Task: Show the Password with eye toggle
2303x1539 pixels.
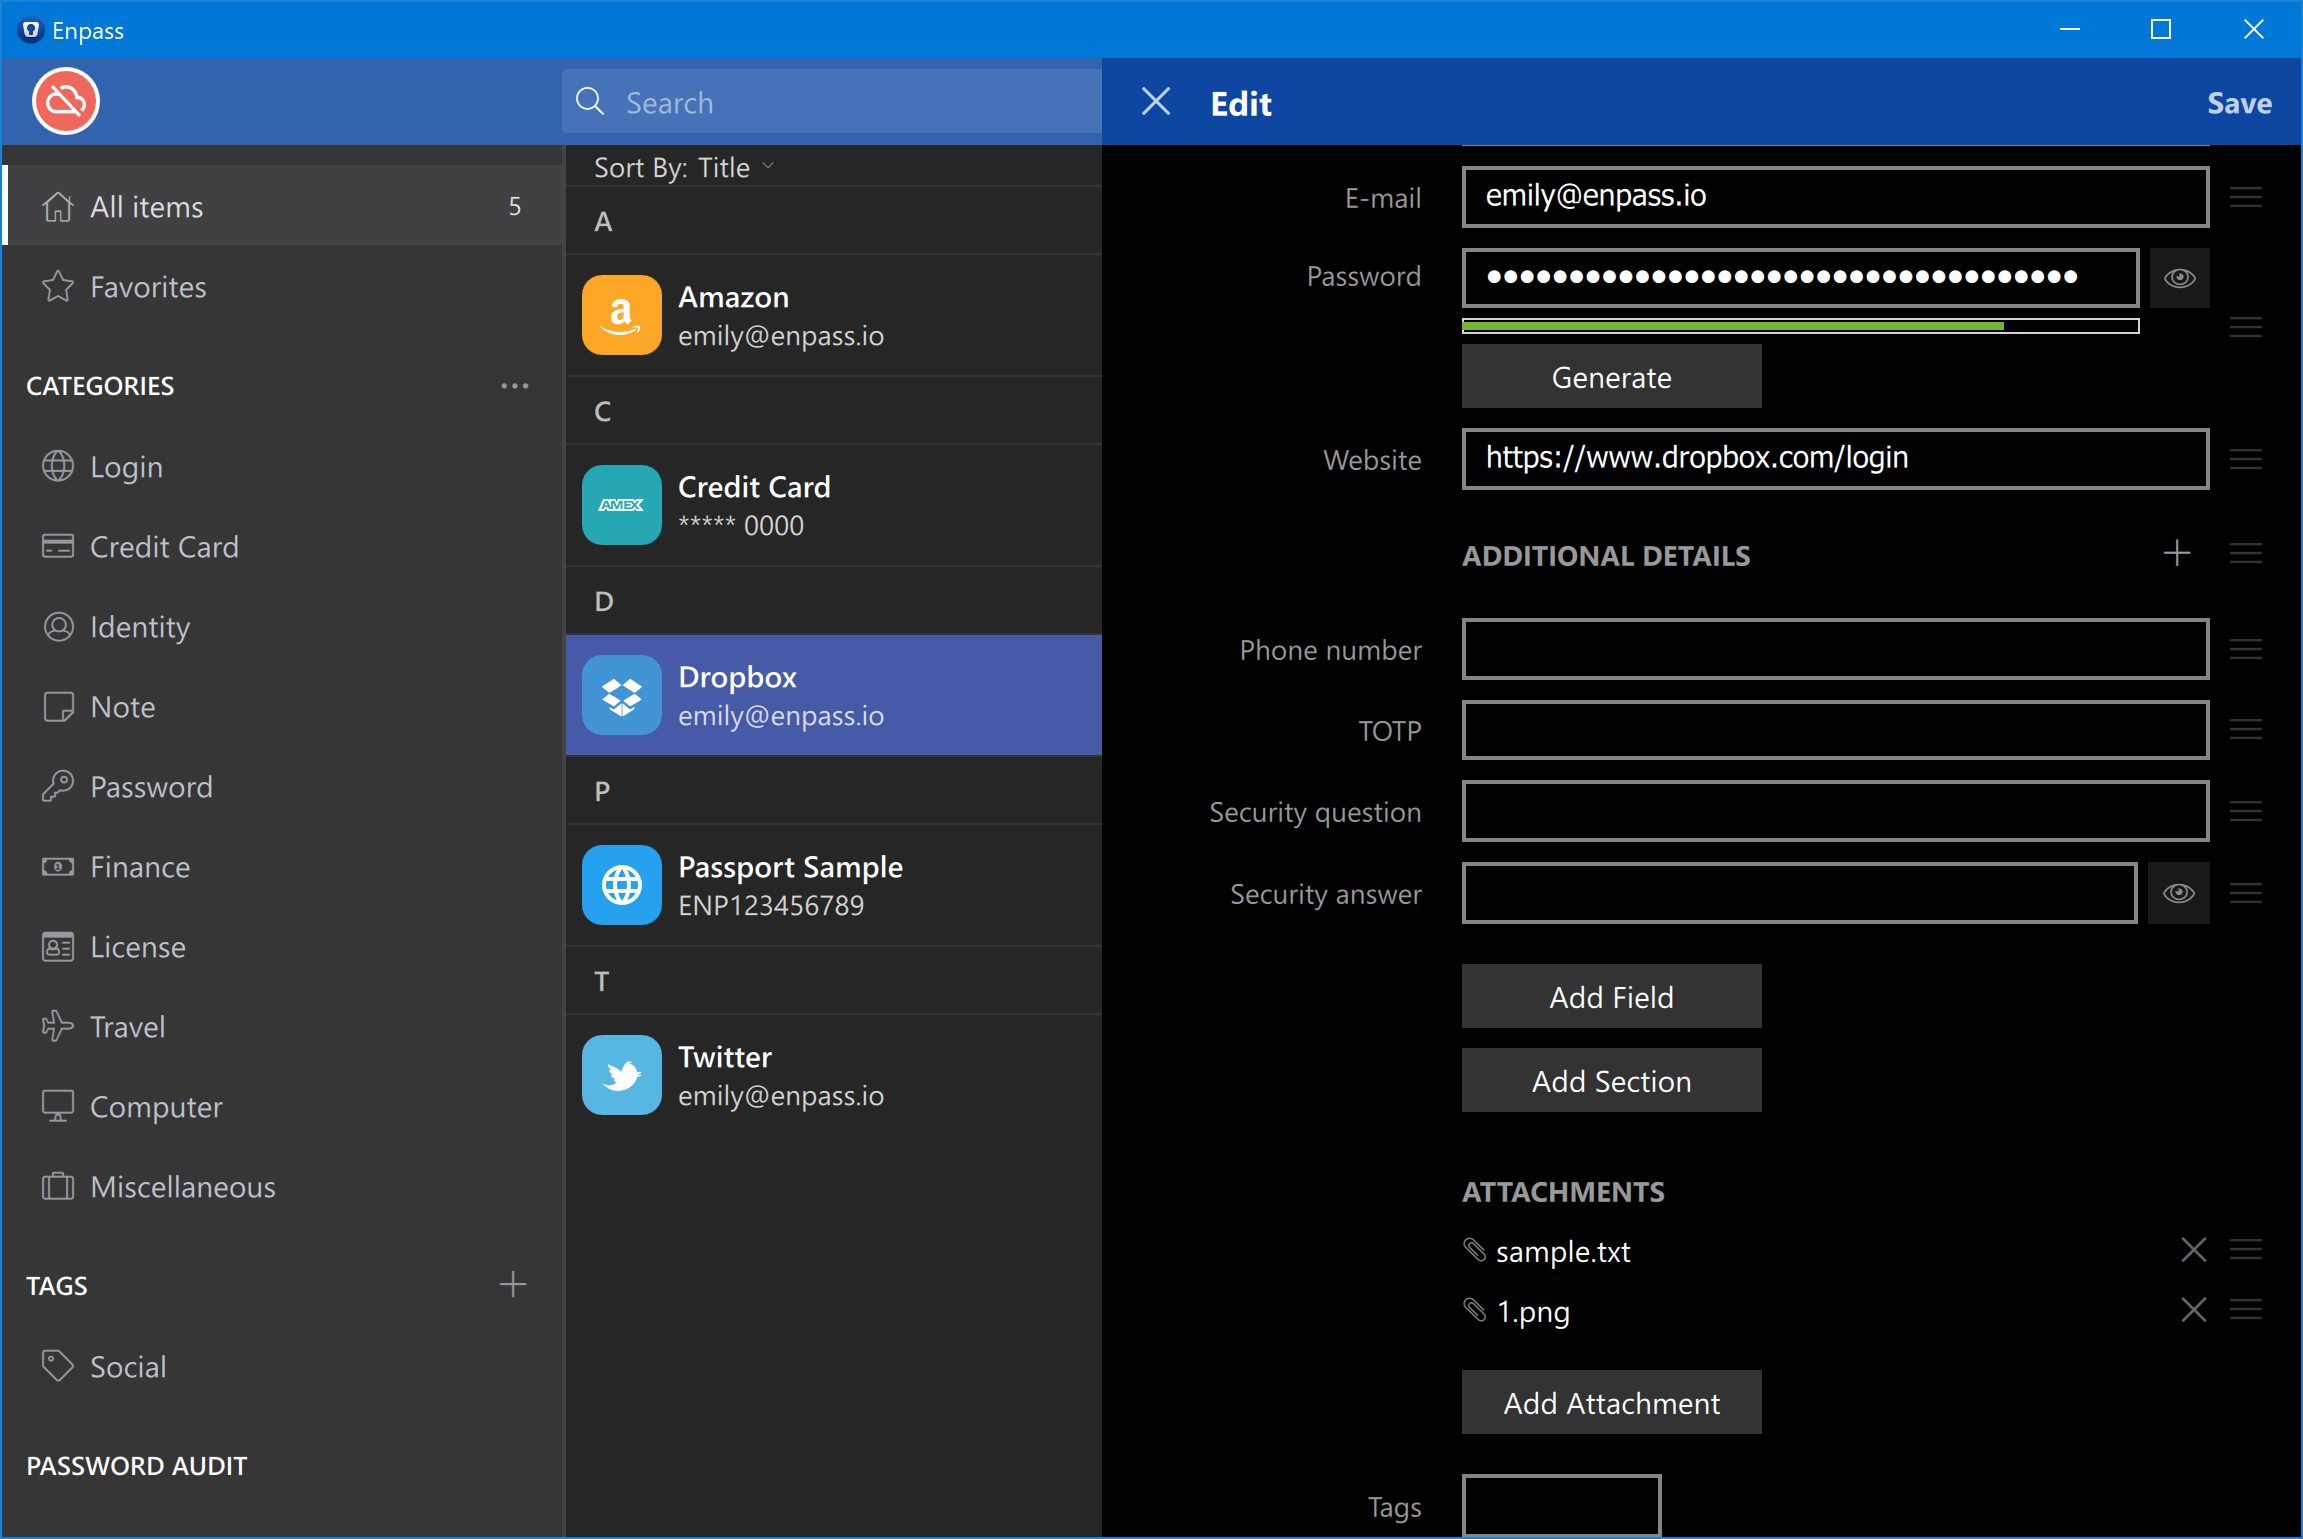Action: (2180, 278)
